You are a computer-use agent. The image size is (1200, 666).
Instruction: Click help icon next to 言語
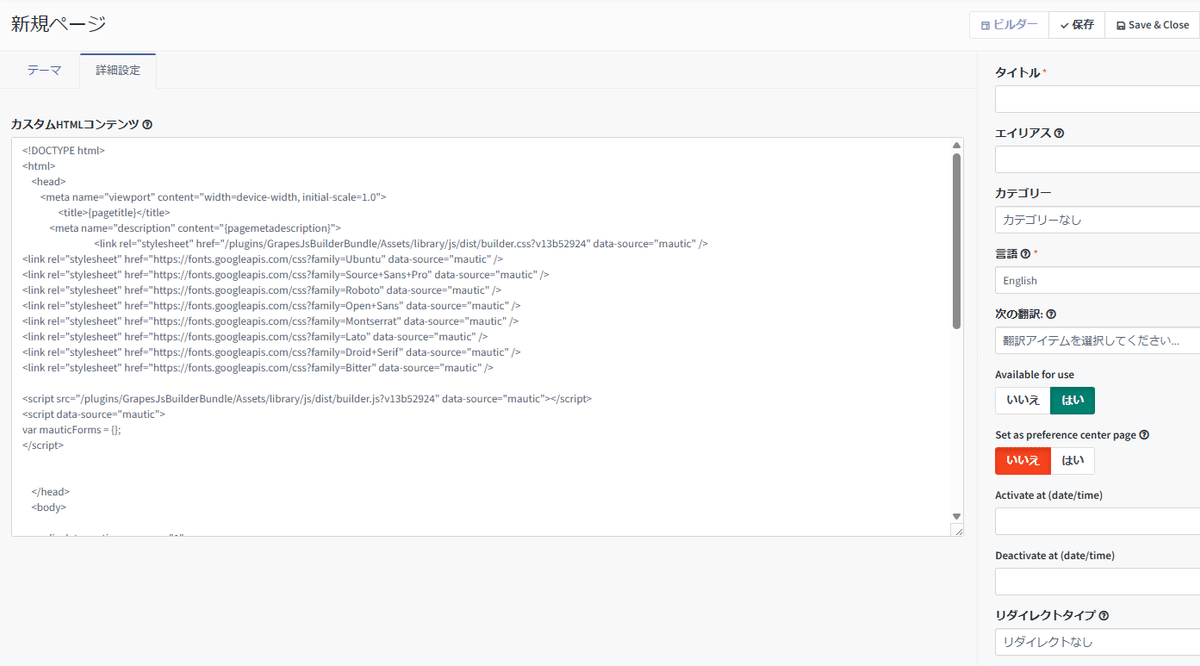click(x=1025, y=254)
